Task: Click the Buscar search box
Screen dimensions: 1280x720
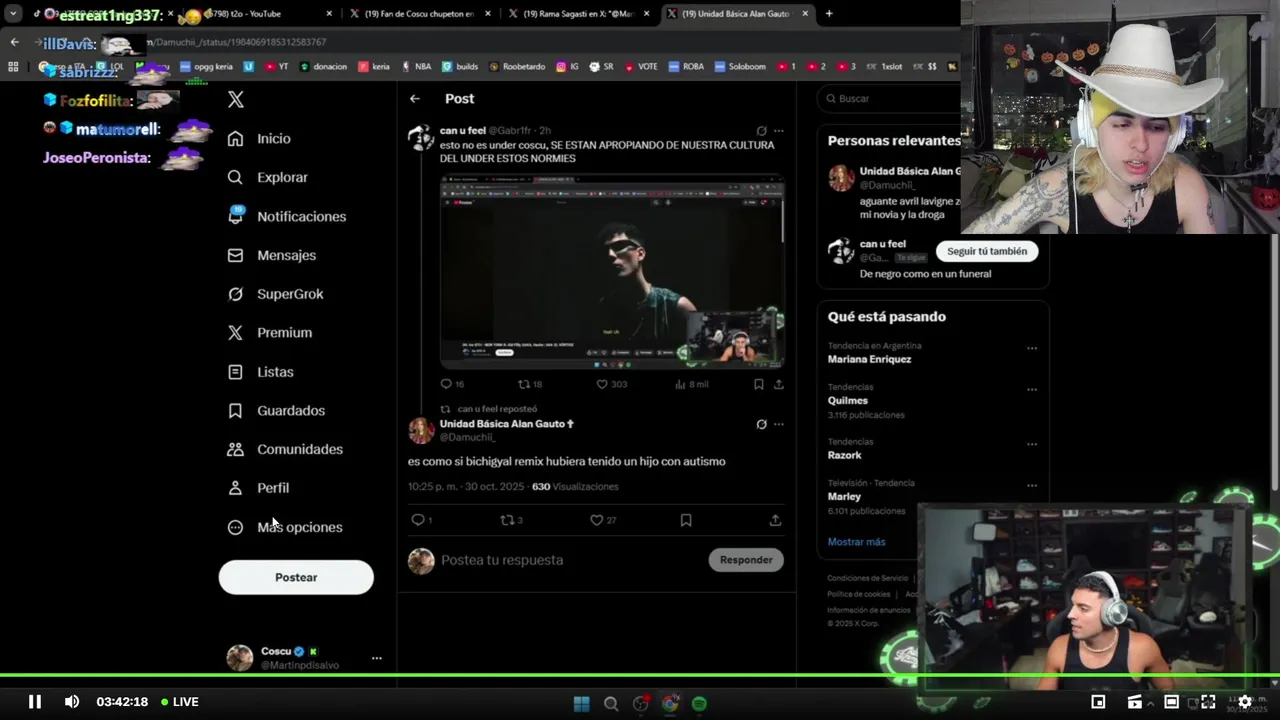Action: 890,99
